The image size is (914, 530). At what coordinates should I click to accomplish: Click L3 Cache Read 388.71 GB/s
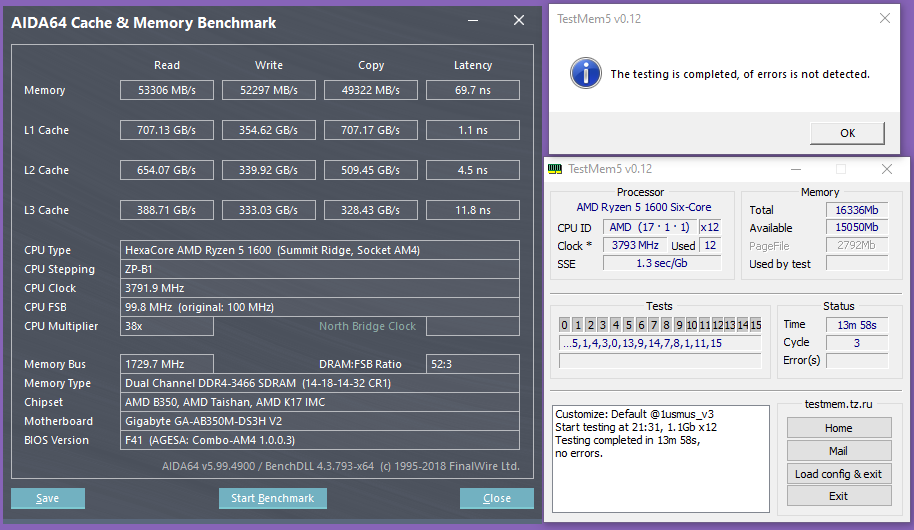167,210
